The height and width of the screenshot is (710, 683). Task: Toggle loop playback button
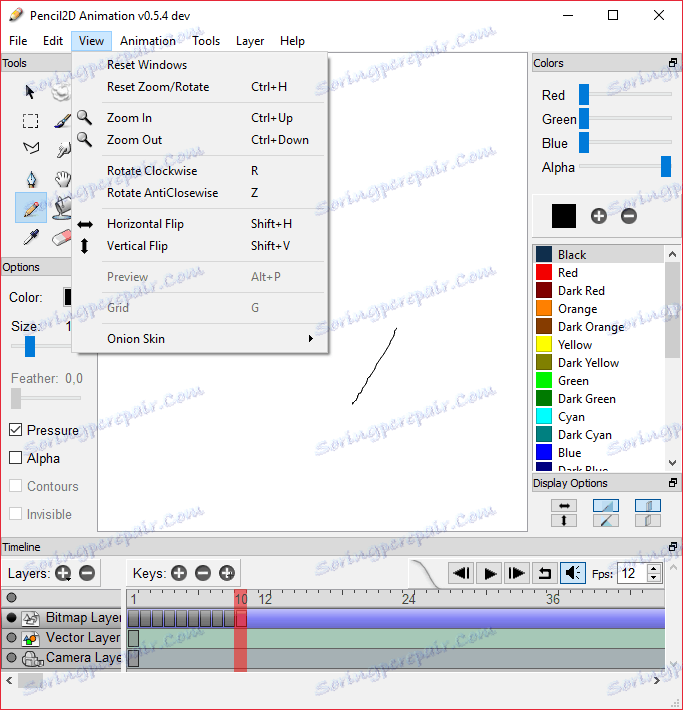point(545,573)
